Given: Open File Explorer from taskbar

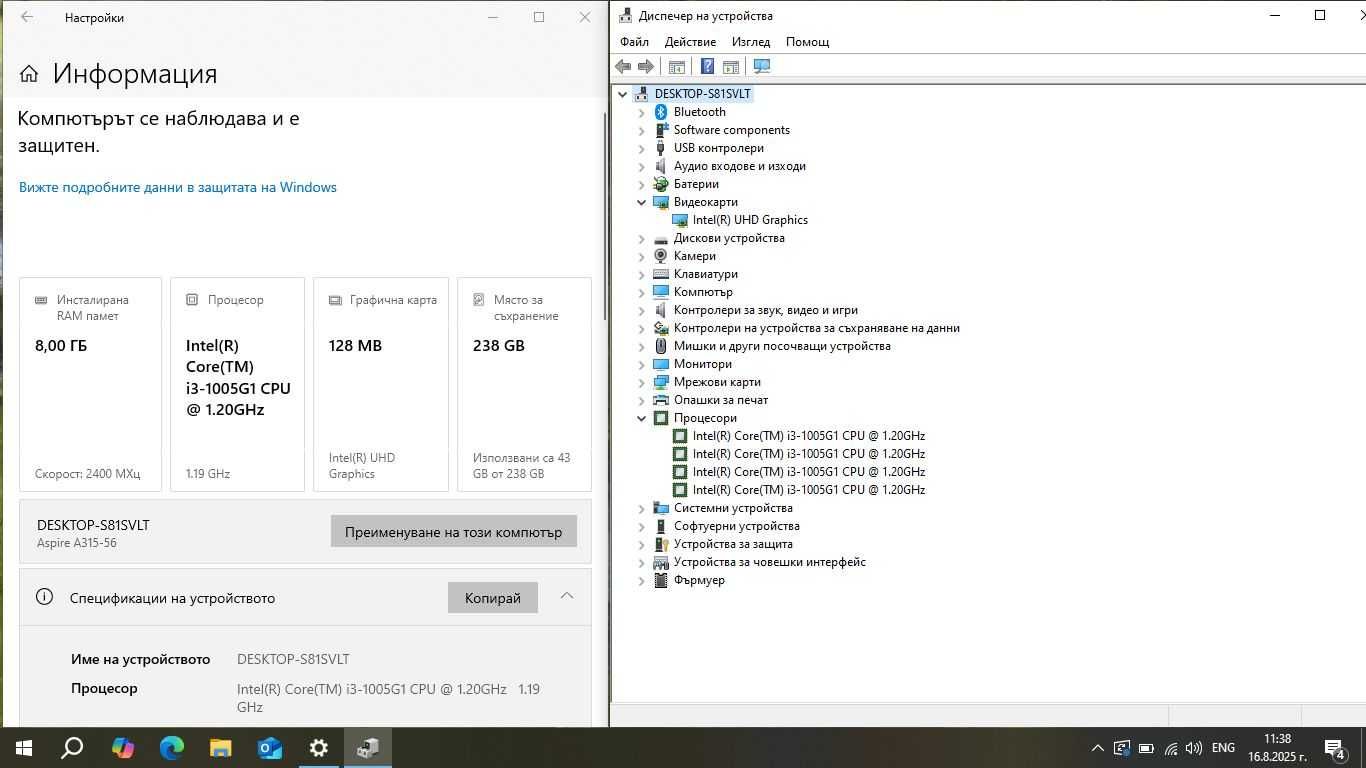Looking at the screenshot, I should tap(220, 748).
